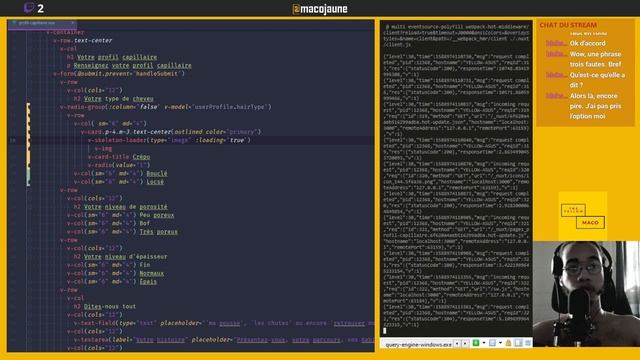Click the right tab scroll arrow in terminal bar
This screenshot has height=360, width=640.
pos(465,344)
